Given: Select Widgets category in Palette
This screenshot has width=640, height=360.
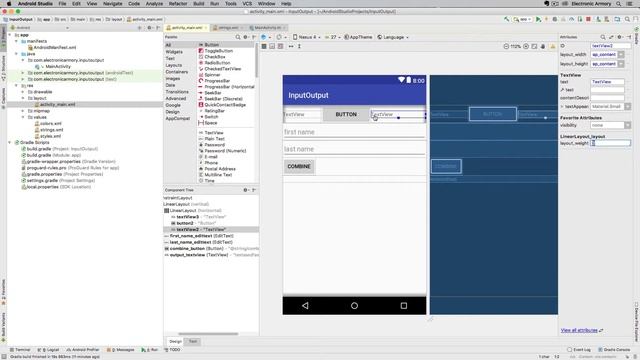Looking at the screenshot, I should (x=174, y=52).
